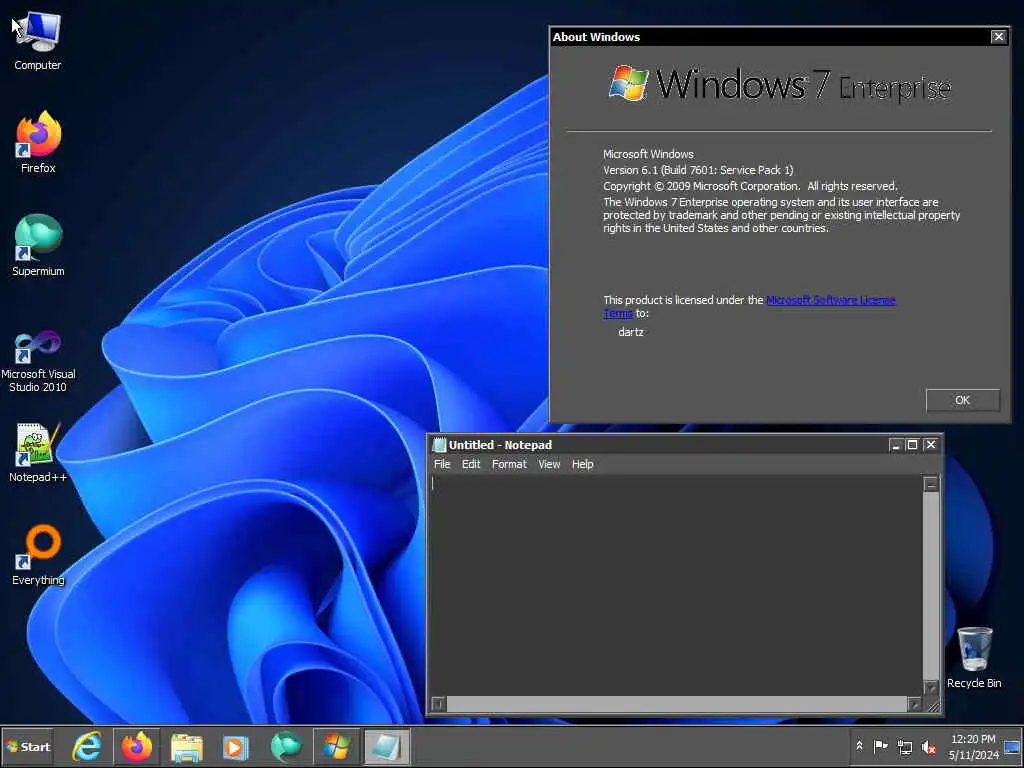The width and height of the screenshot is (1024, 768).
Task: Click the licensed user name dartz
Action: coord(631,332)
